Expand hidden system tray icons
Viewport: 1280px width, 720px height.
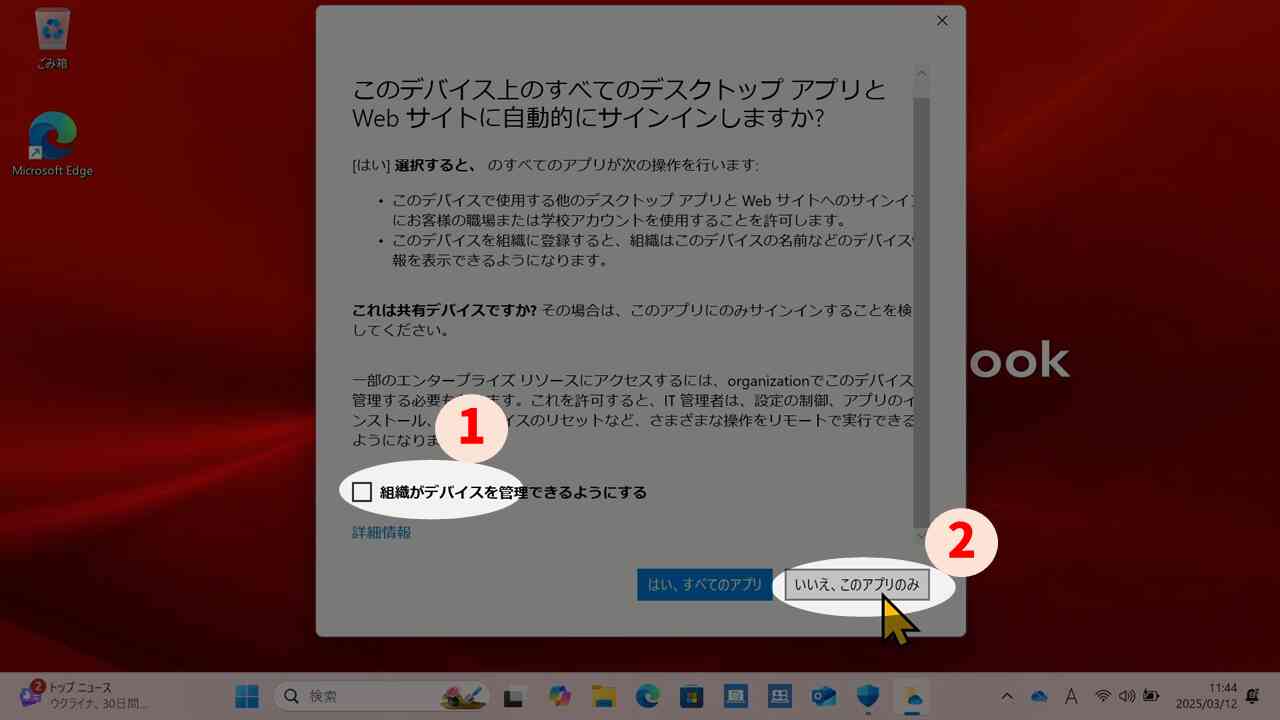(x=1008, y=695)
